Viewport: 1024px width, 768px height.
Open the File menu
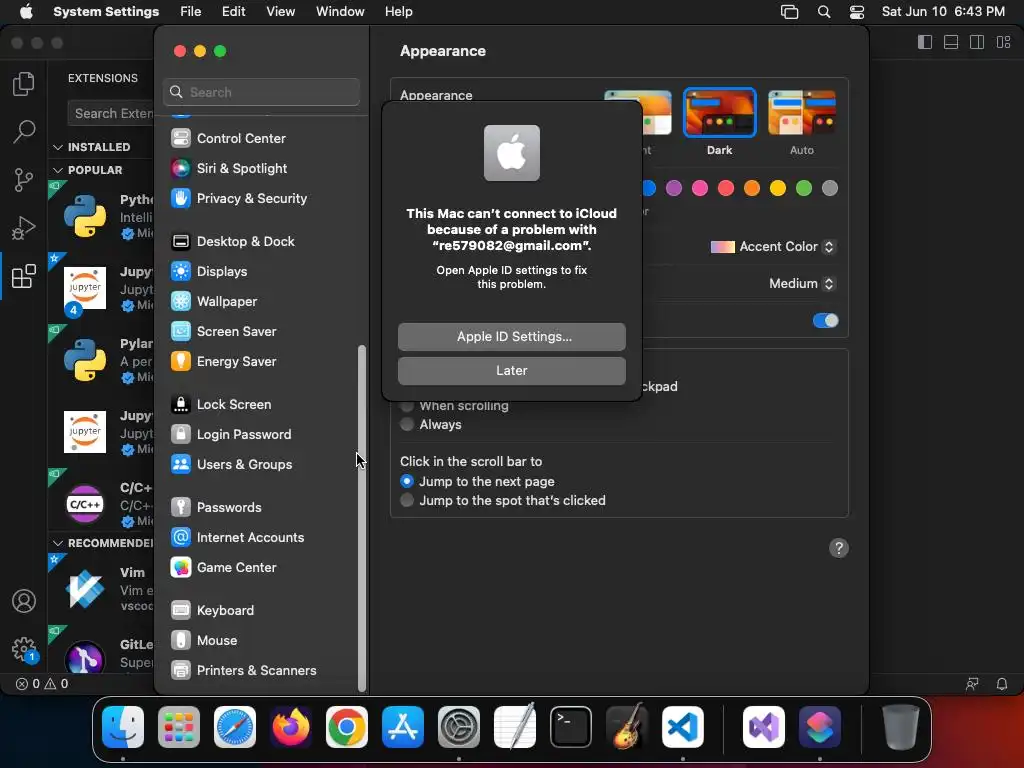pos(191,12)
